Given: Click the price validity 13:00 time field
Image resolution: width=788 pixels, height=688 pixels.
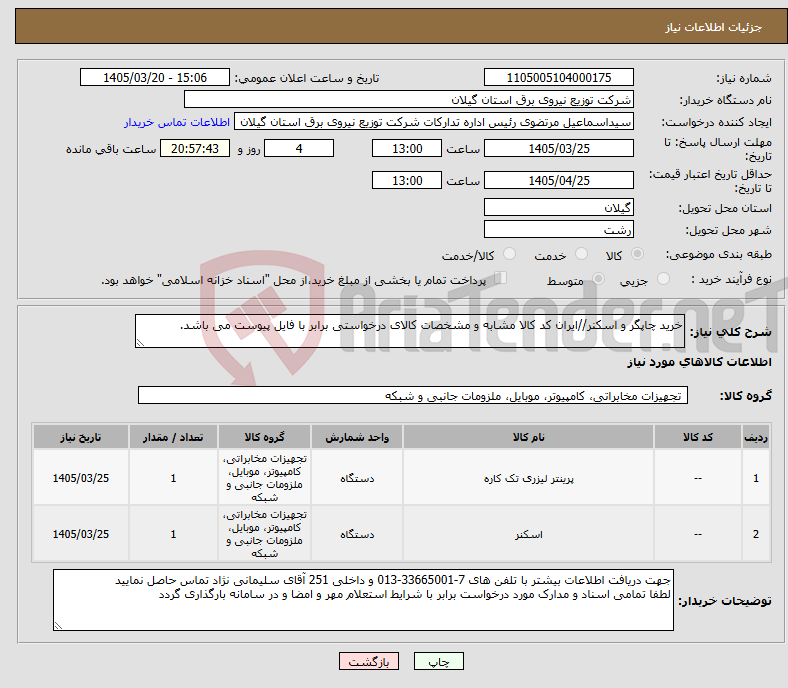Looking at the screenshot, I should coord(407,180).
